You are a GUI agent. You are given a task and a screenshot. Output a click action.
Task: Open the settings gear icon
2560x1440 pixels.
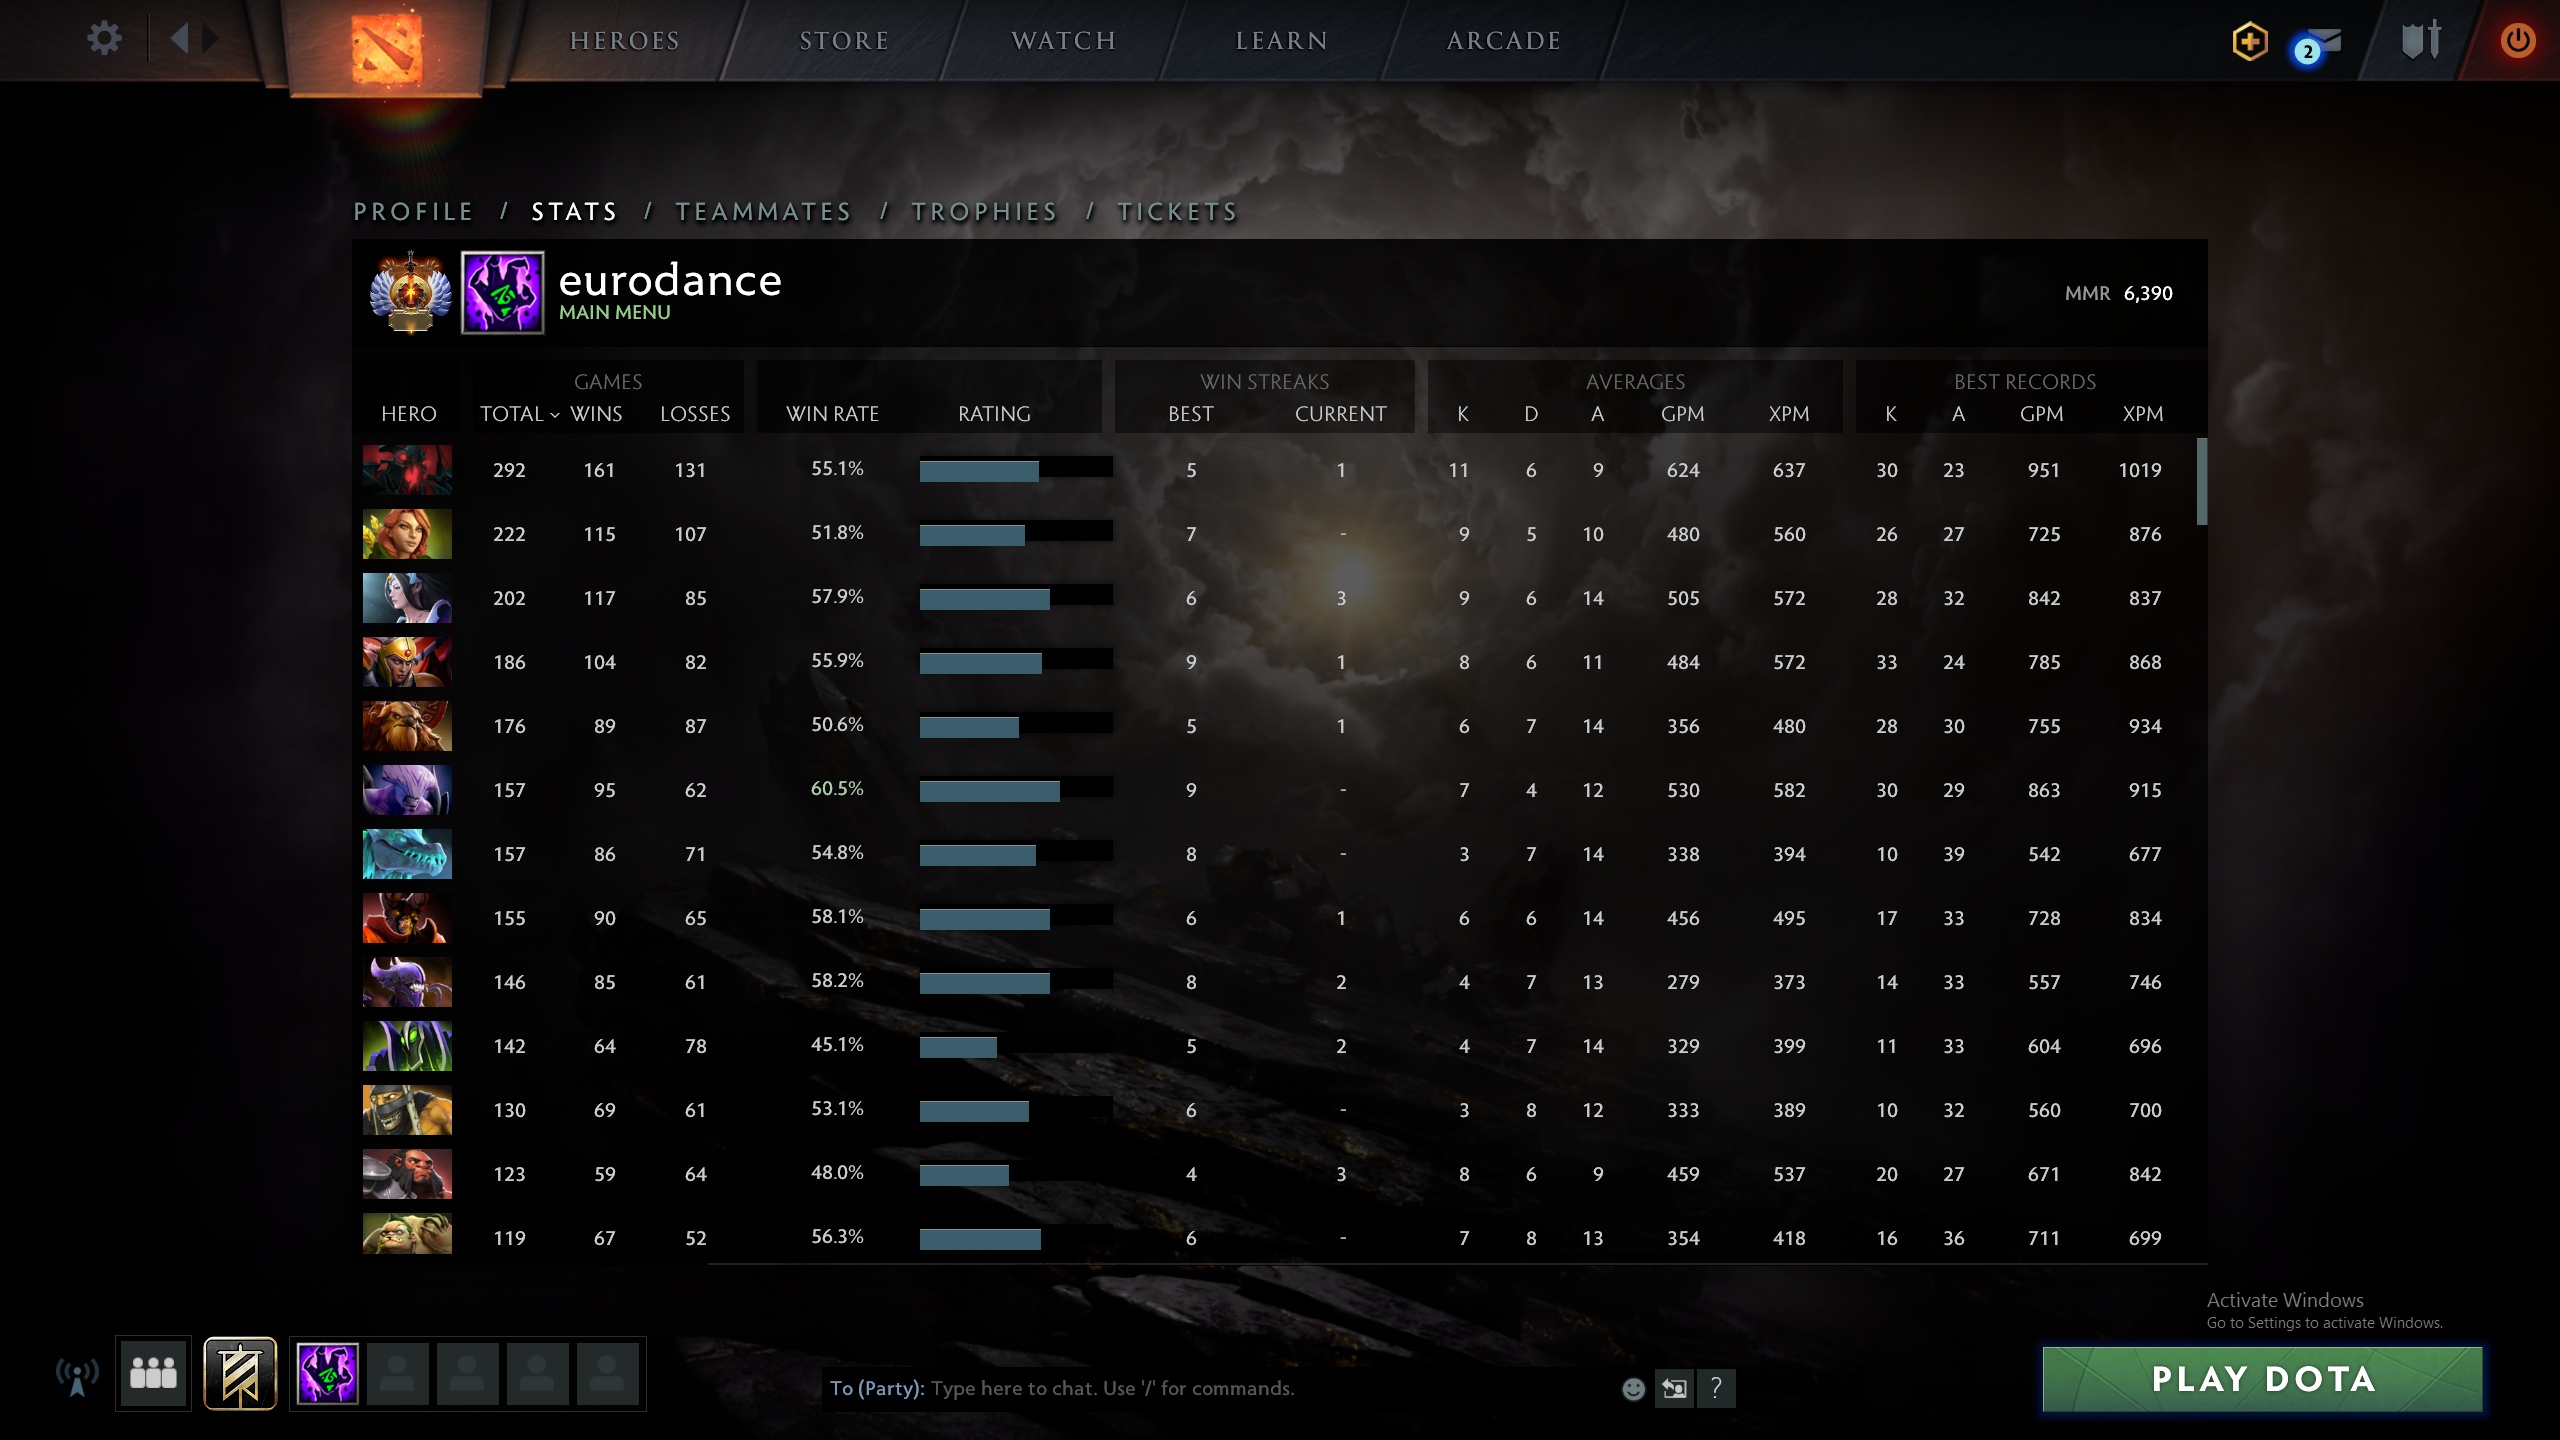tap(104, 39)
